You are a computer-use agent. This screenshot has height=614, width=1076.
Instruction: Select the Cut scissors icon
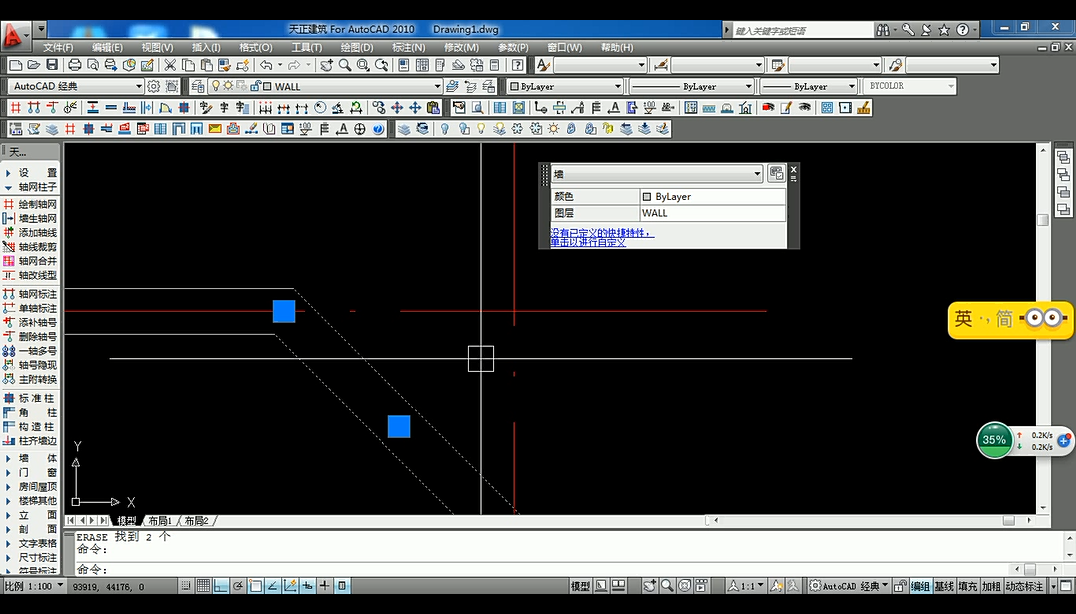pyautogui.click(x=170, y=65)
